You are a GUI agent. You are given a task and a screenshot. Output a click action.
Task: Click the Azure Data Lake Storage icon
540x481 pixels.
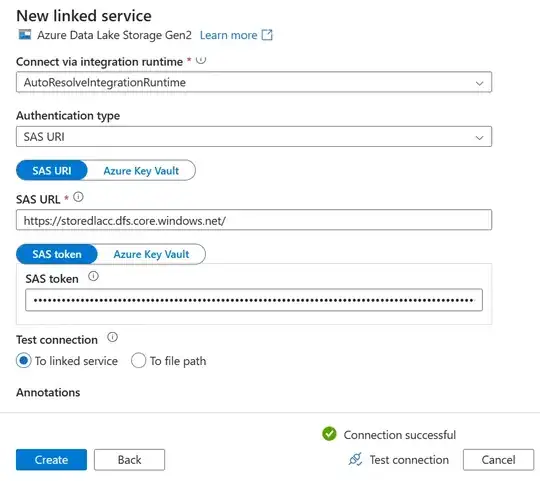(25, 35)
